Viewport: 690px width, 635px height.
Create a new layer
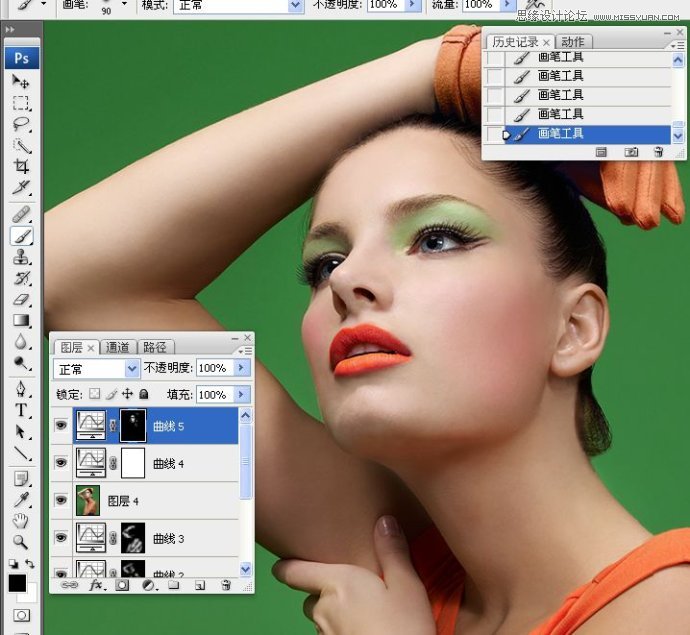click(x=200, y=585)
